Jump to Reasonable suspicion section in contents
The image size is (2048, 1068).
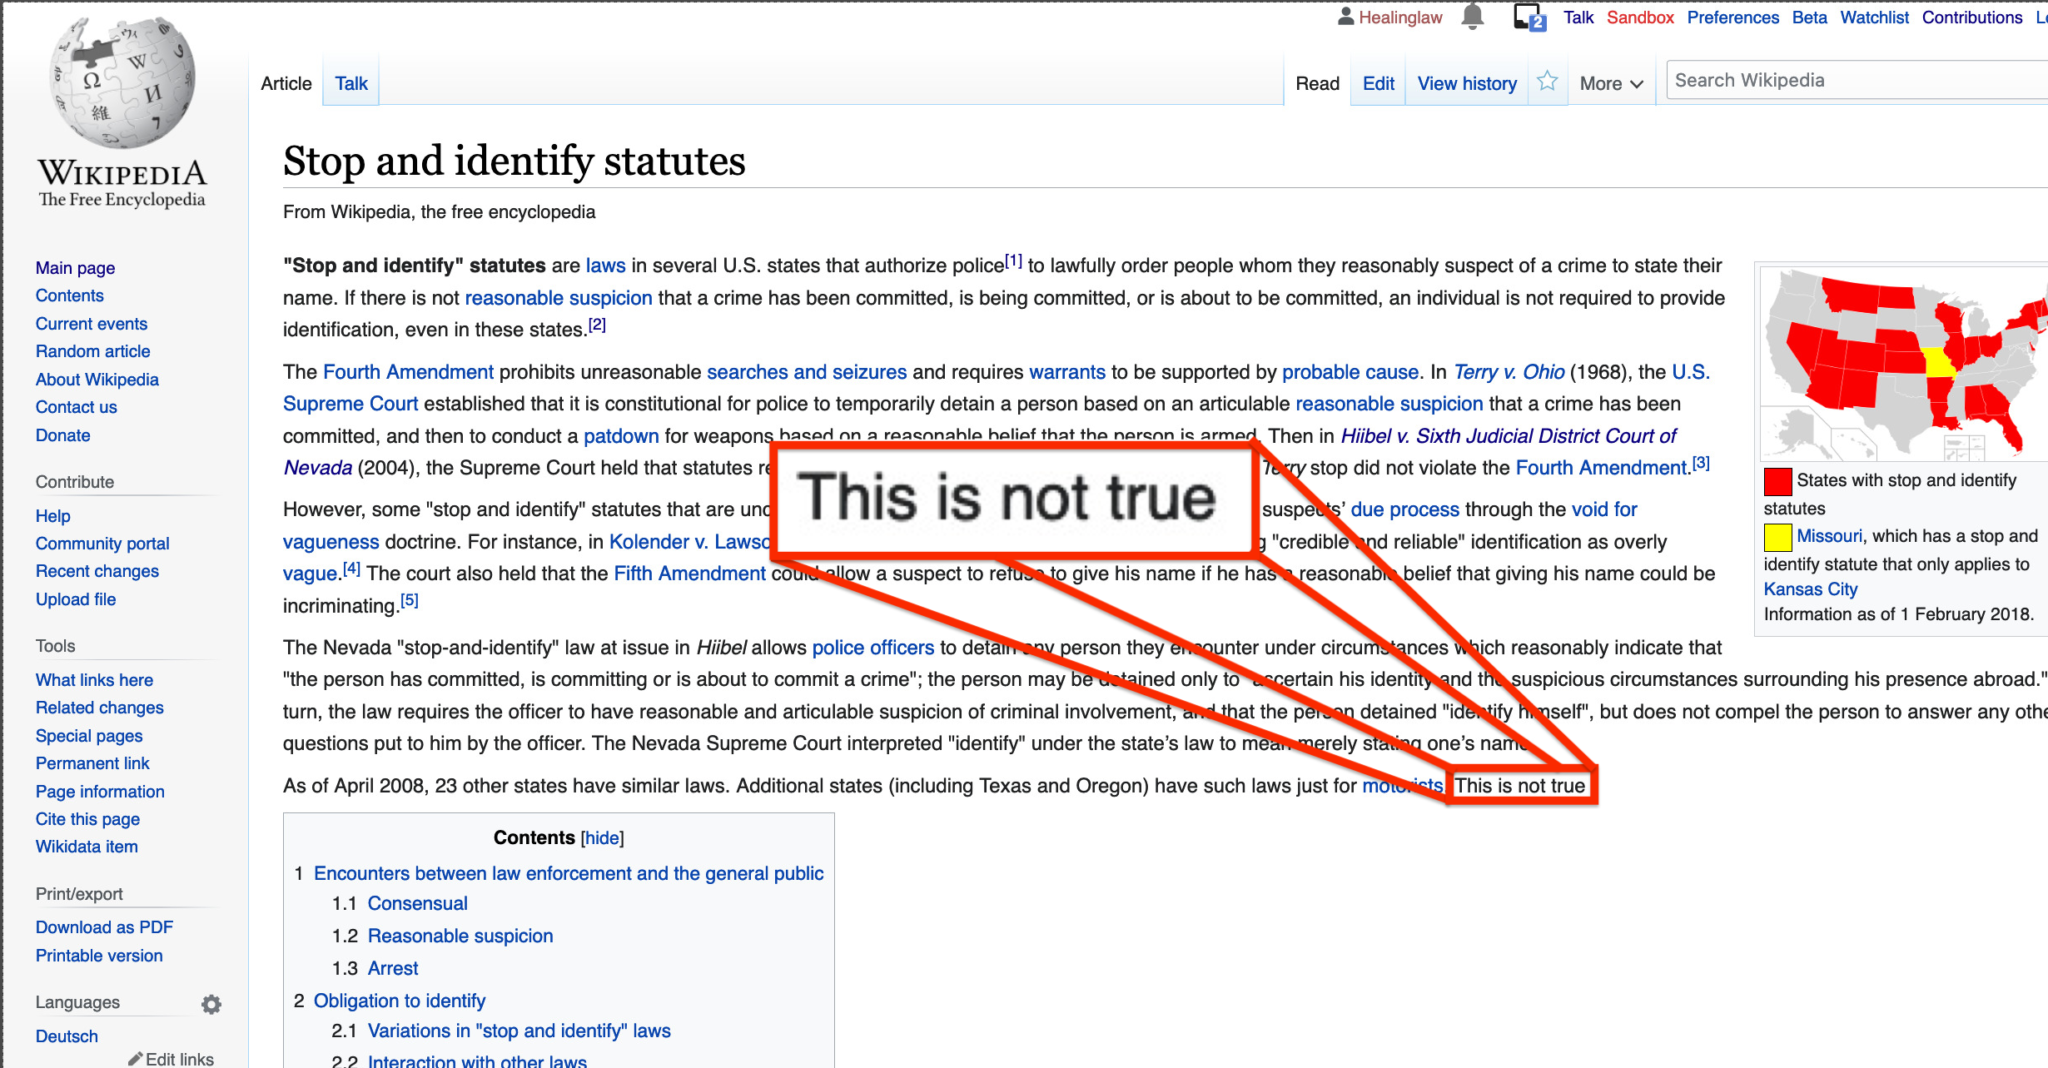460,936
